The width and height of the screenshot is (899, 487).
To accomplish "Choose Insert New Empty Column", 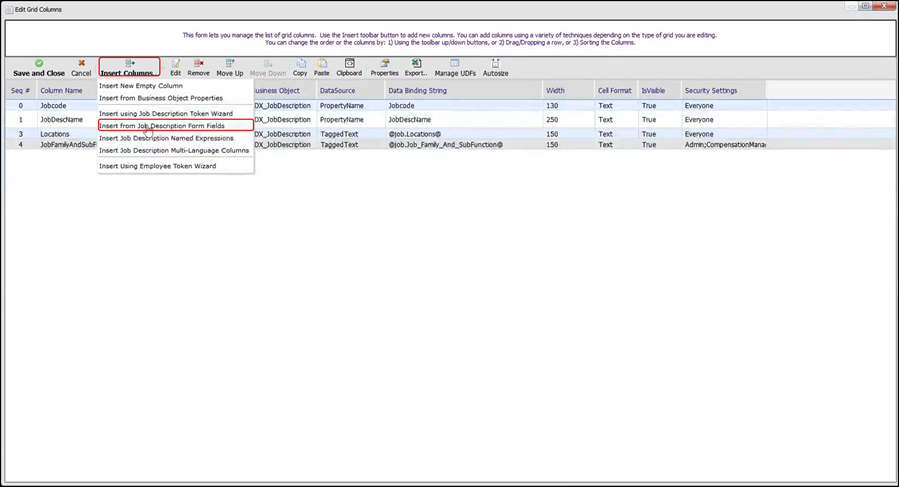I will [x=141, y=86].
